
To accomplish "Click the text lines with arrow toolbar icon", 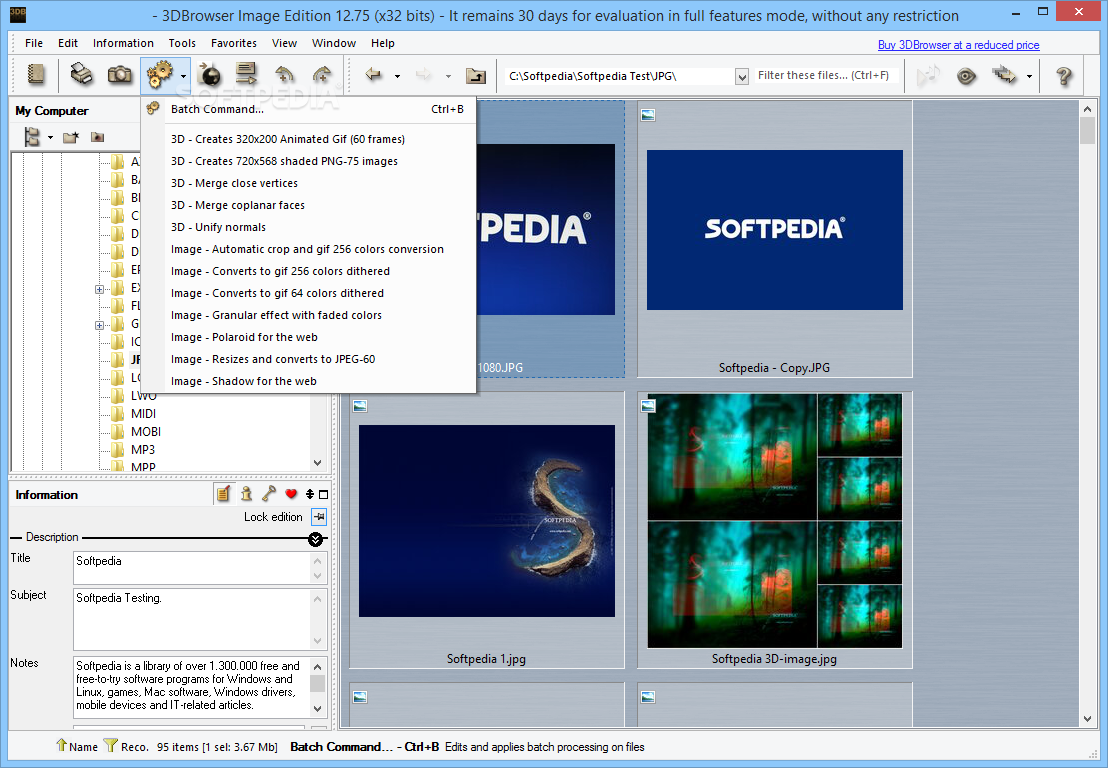I will pos(247,75).
